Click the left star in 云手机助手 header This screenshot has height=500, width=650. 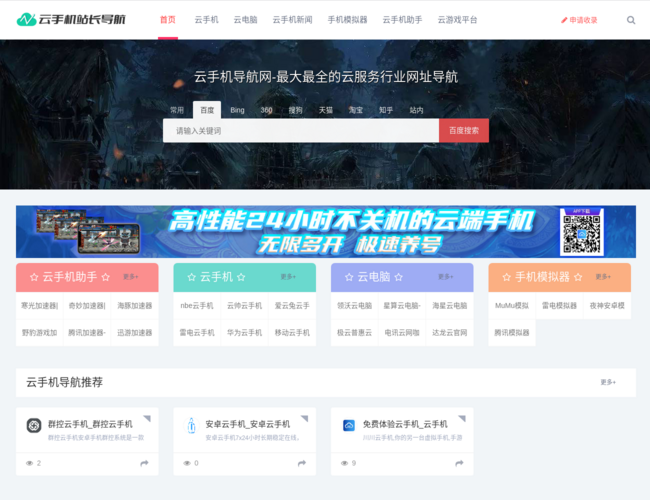34,277
